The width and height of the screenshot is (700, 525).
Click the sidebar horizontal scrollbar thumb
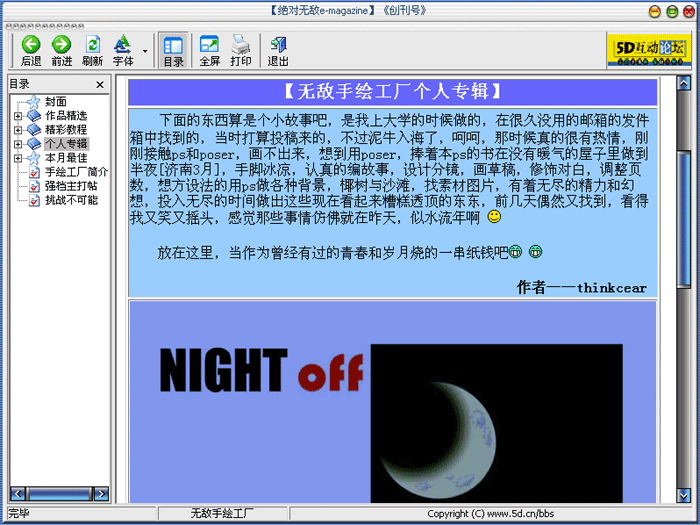59,494
